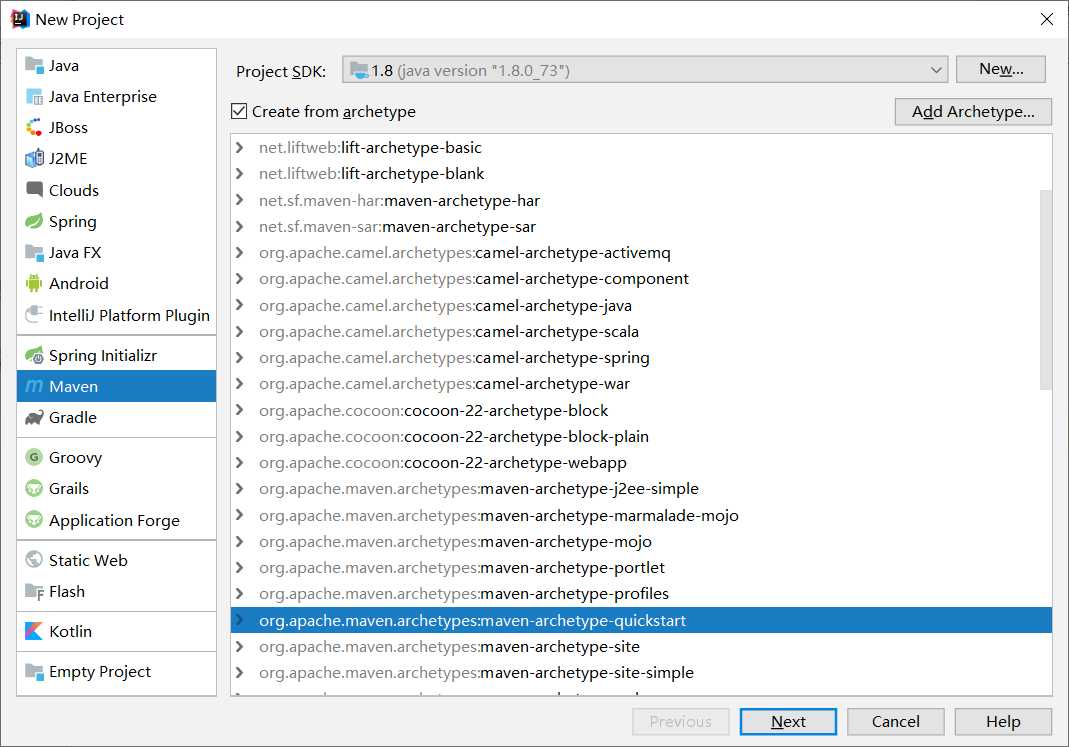Screen dimensions: 1069x747
Task: Click the Java Enterprise icon
Action: pyautogui.click(x=34, y=97)
